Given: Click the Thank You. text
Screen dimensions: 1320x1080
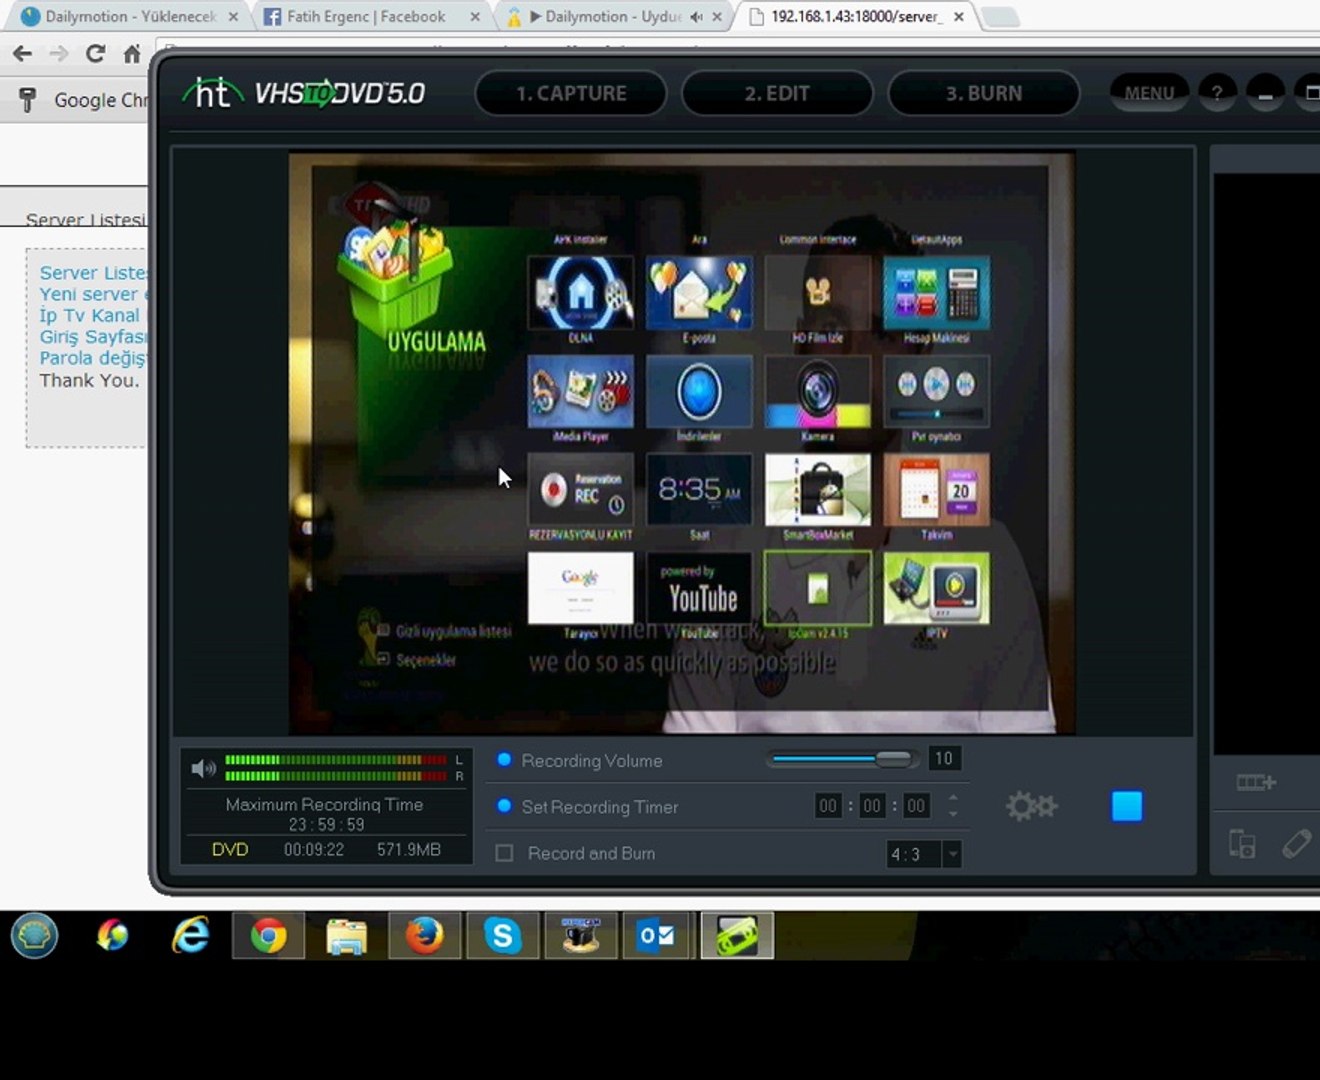Looking at the screenshot, I should pyautogui.click(x=89, y=380).
